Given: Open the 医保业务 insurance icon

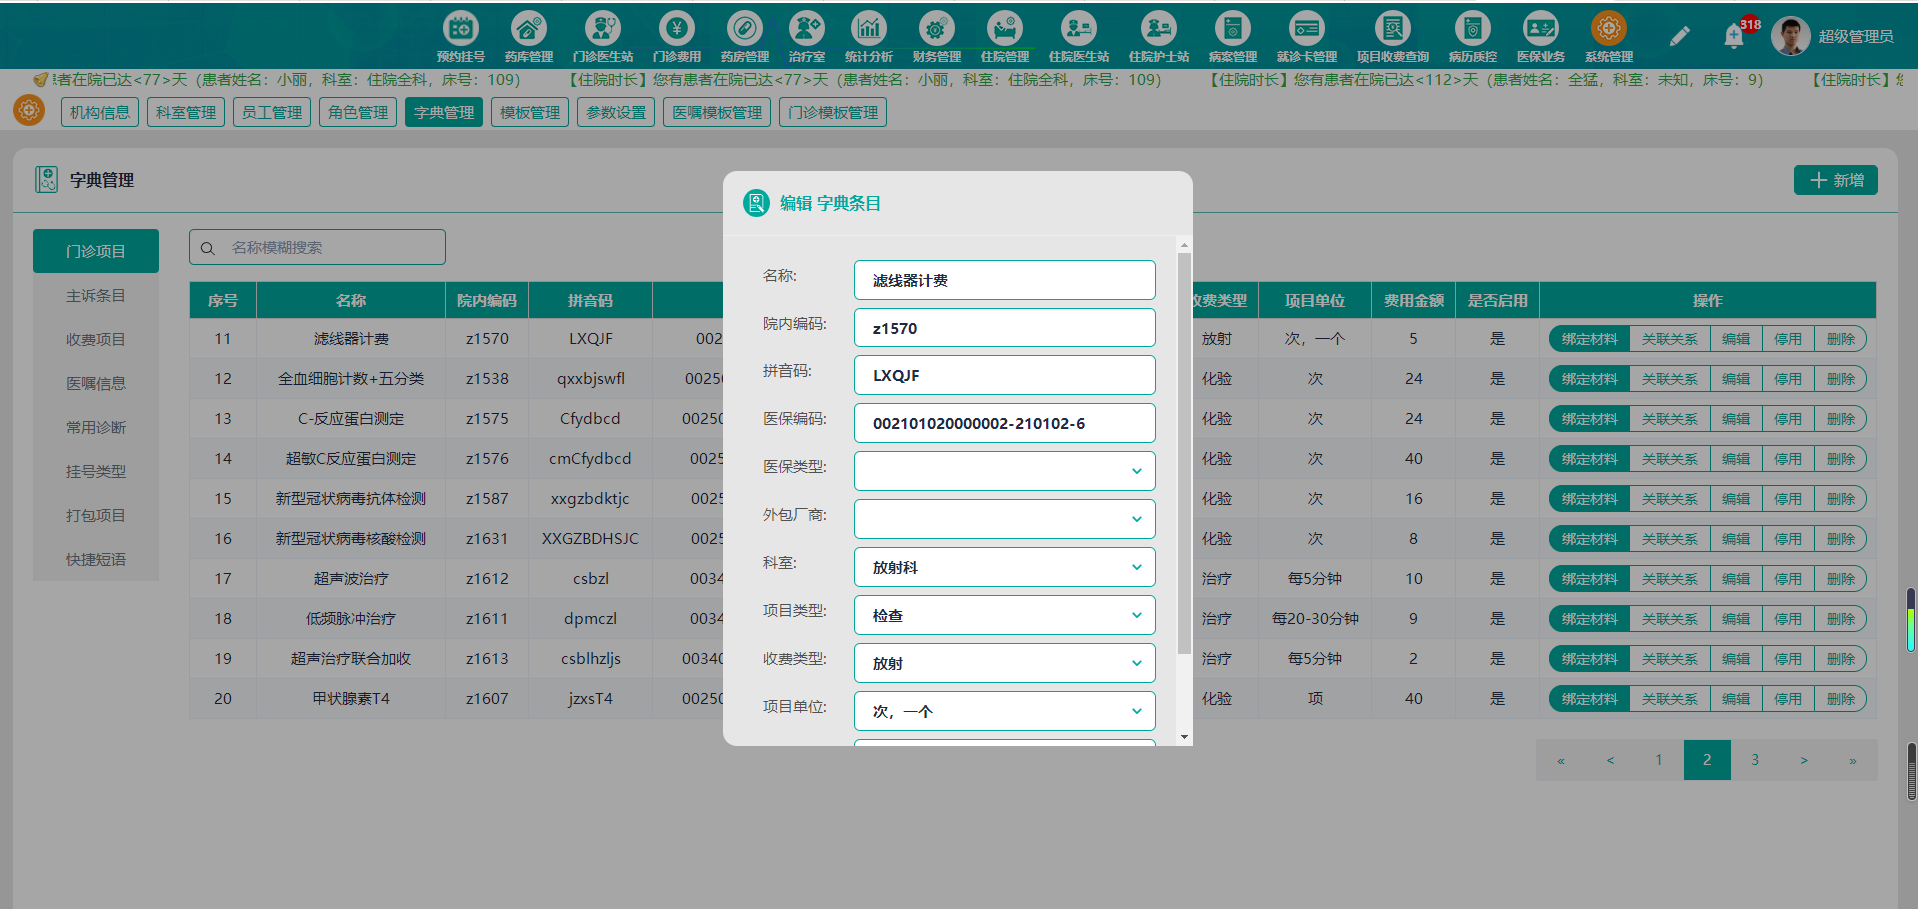Looking at the screenshot, I should 1540,37.
